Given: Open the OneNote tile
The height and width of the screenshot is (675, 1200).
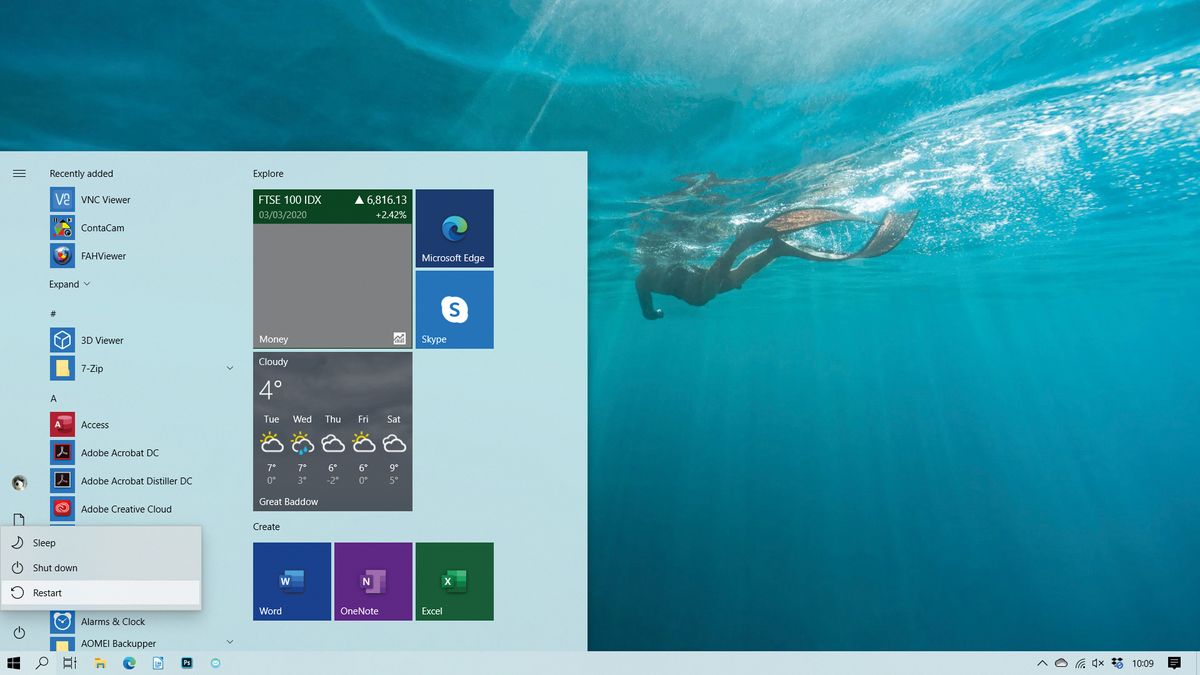Looking at the screenshot, I should pyautogui.click(x=373, y=581).
